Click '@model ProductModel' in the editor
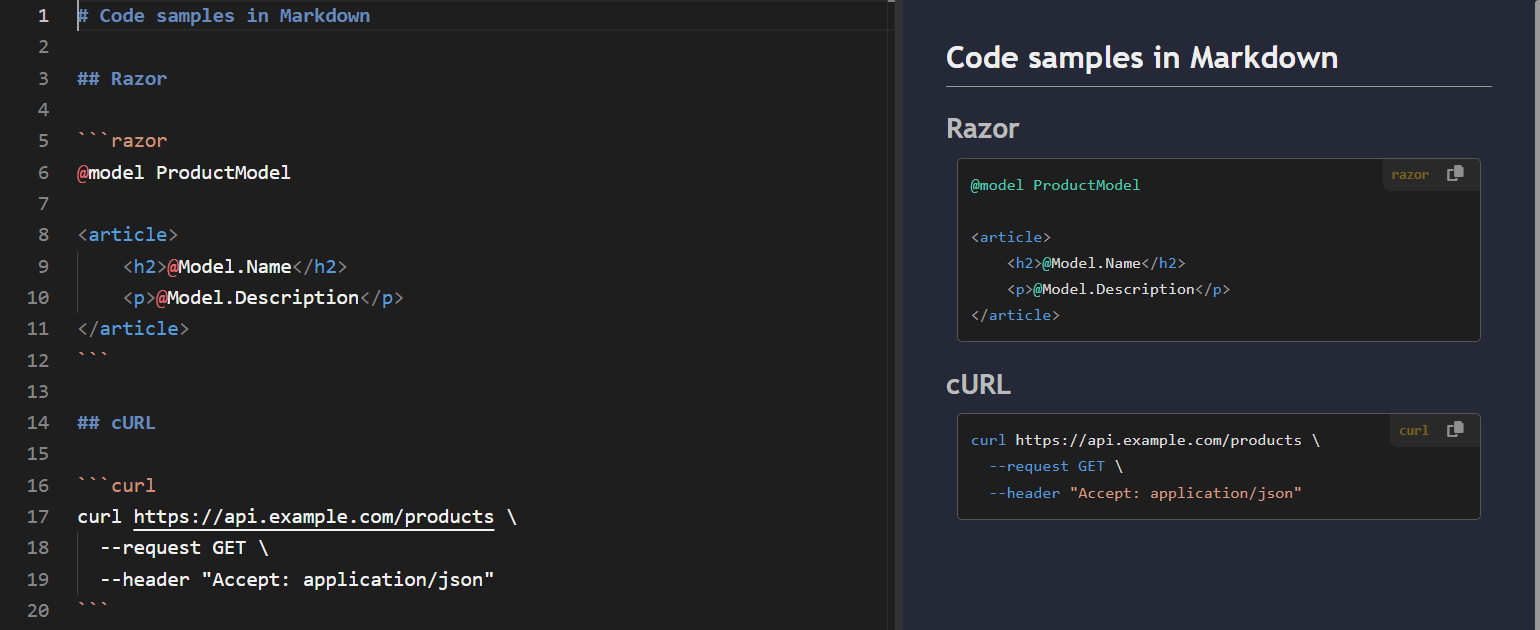The image size is (1540, 630). click(184, 172)
